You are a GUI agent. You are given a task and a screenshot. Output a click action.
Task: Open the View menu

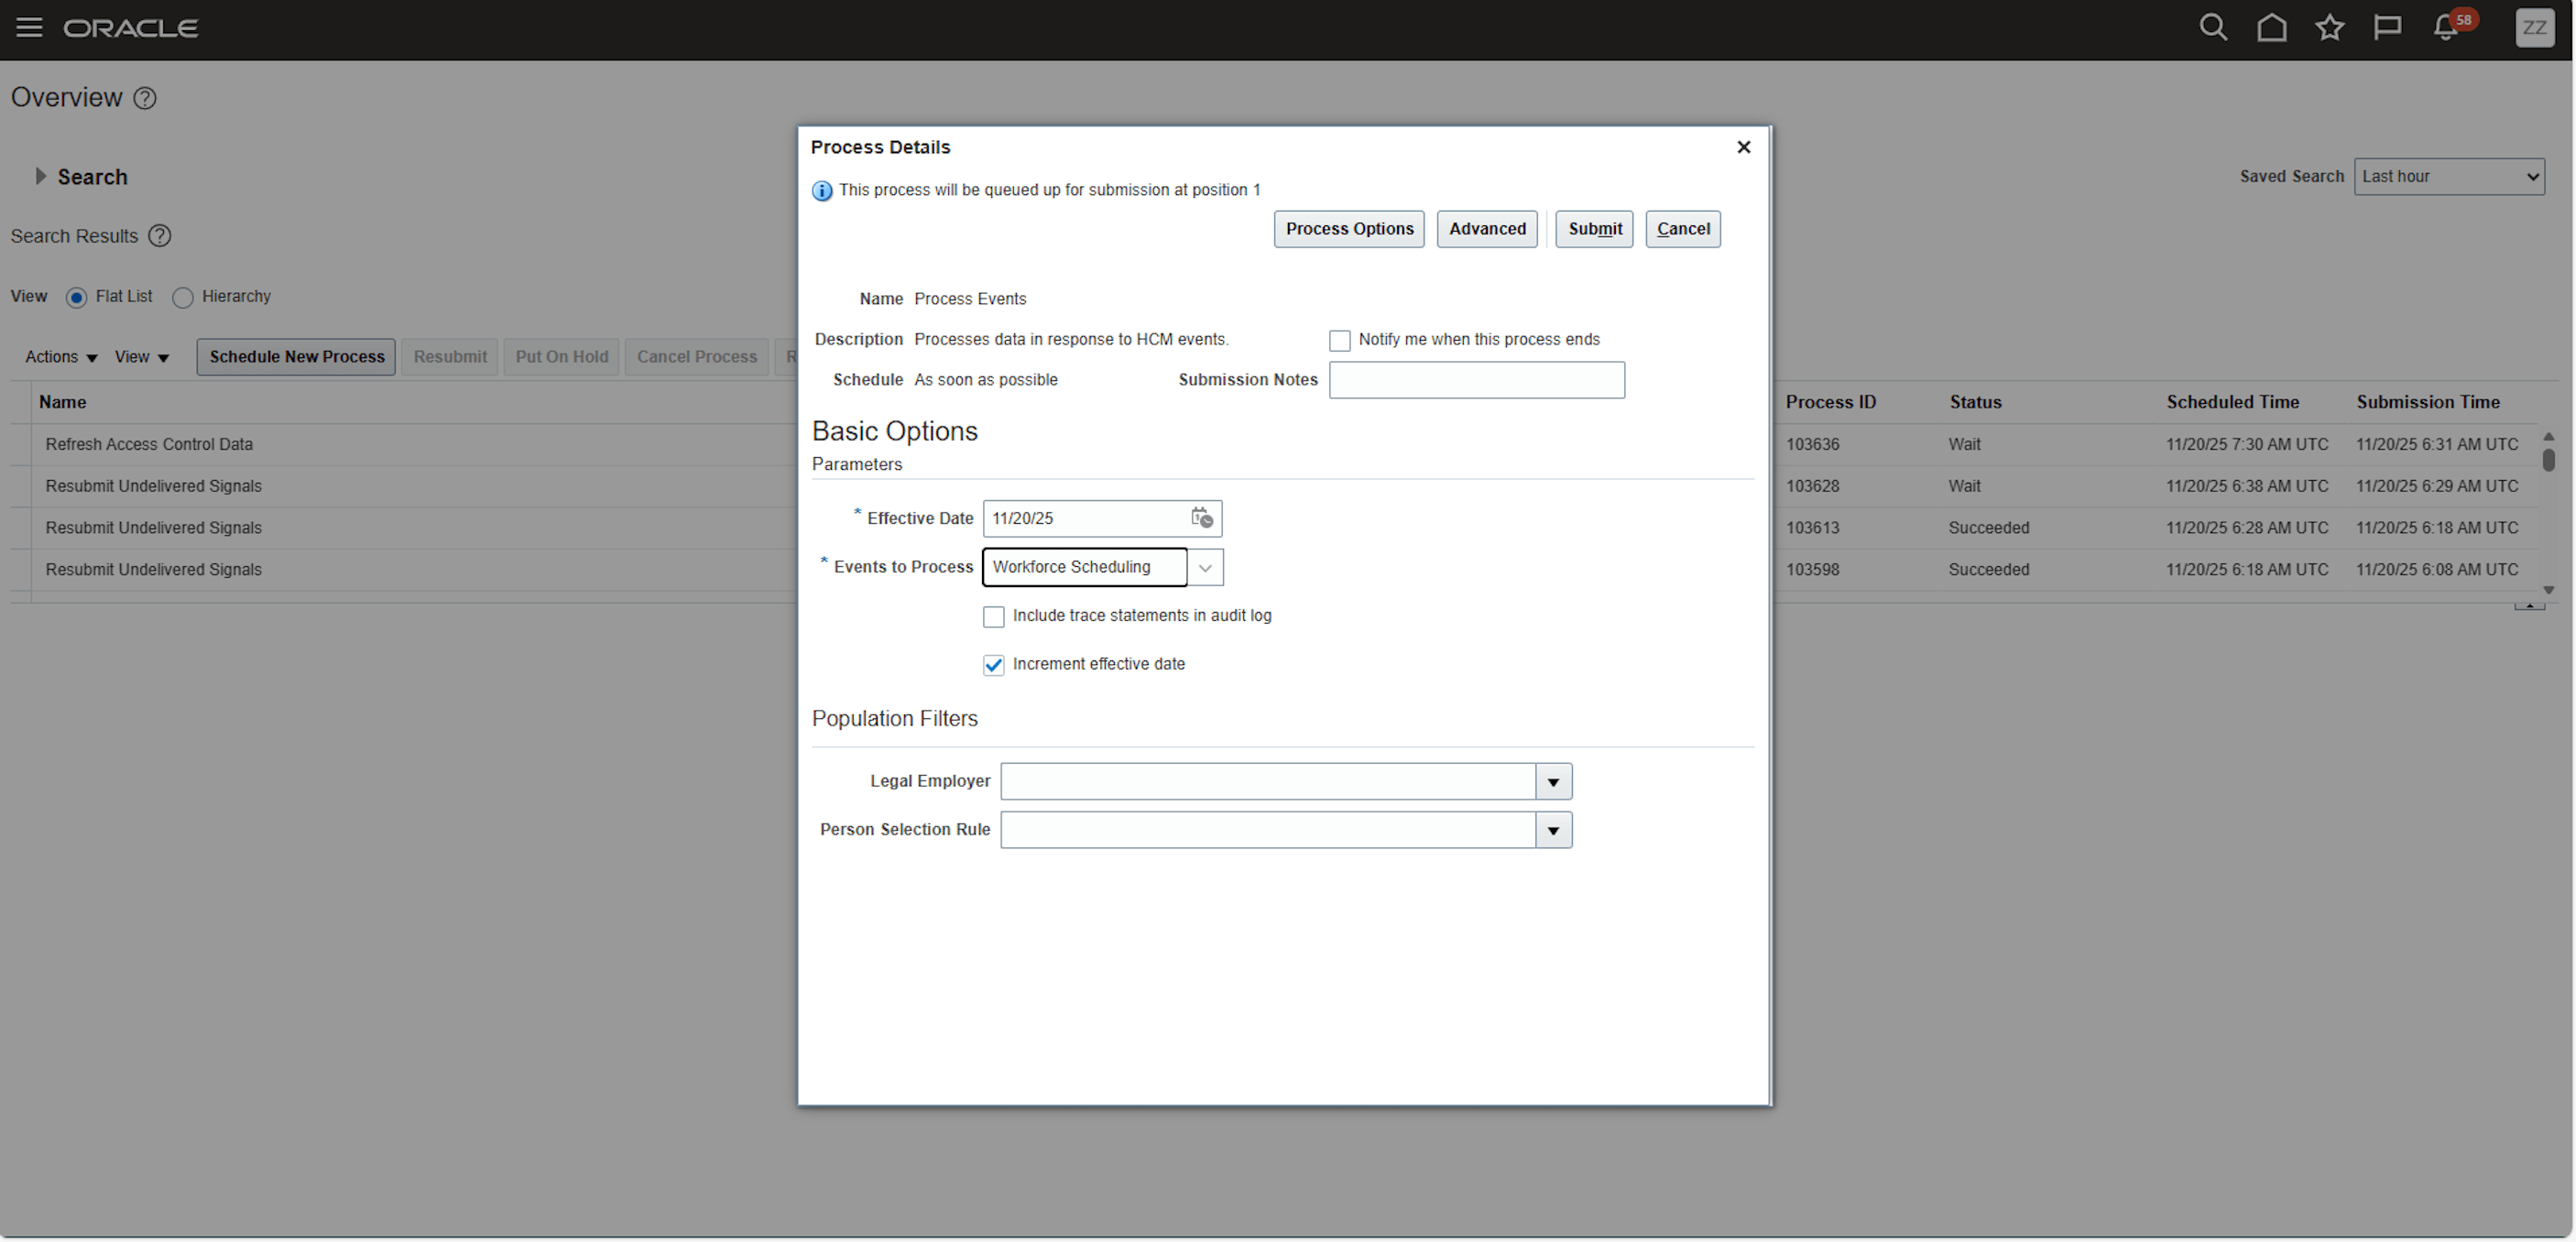click(141, 357)
